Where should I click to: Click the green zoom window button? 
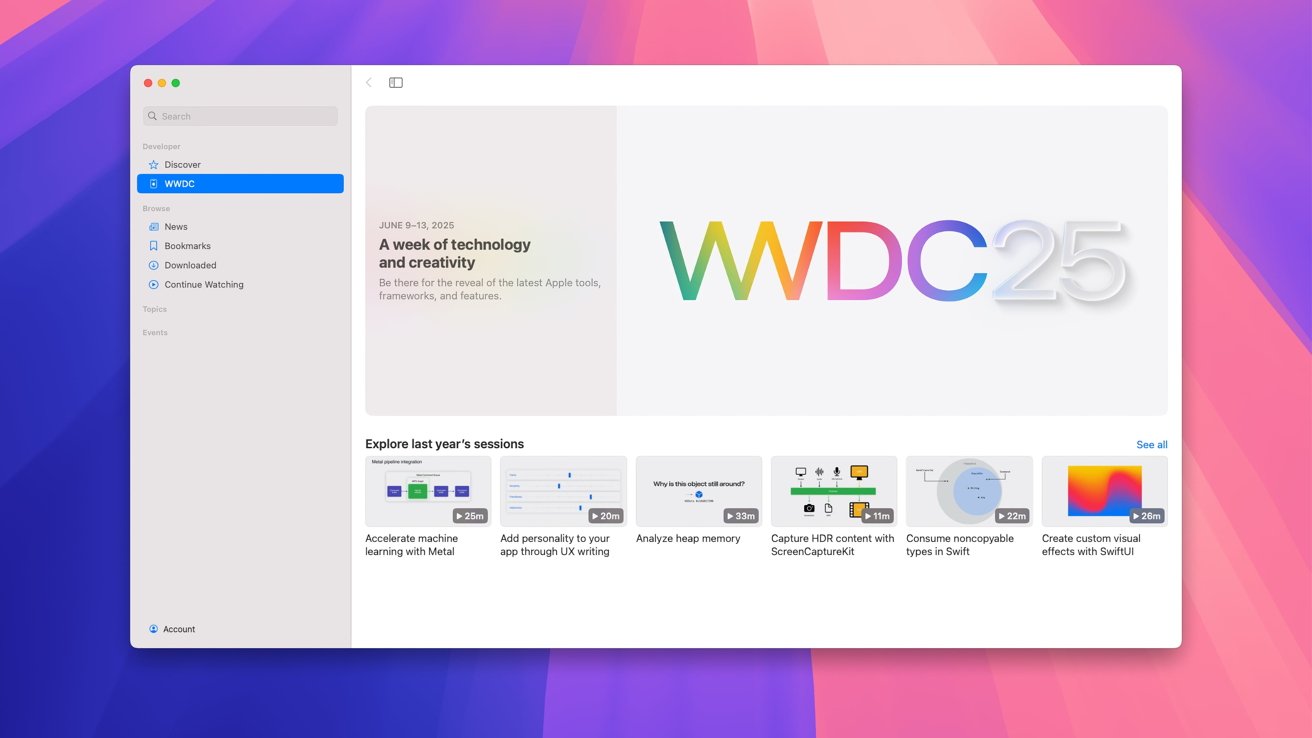(x=176, y=83)
